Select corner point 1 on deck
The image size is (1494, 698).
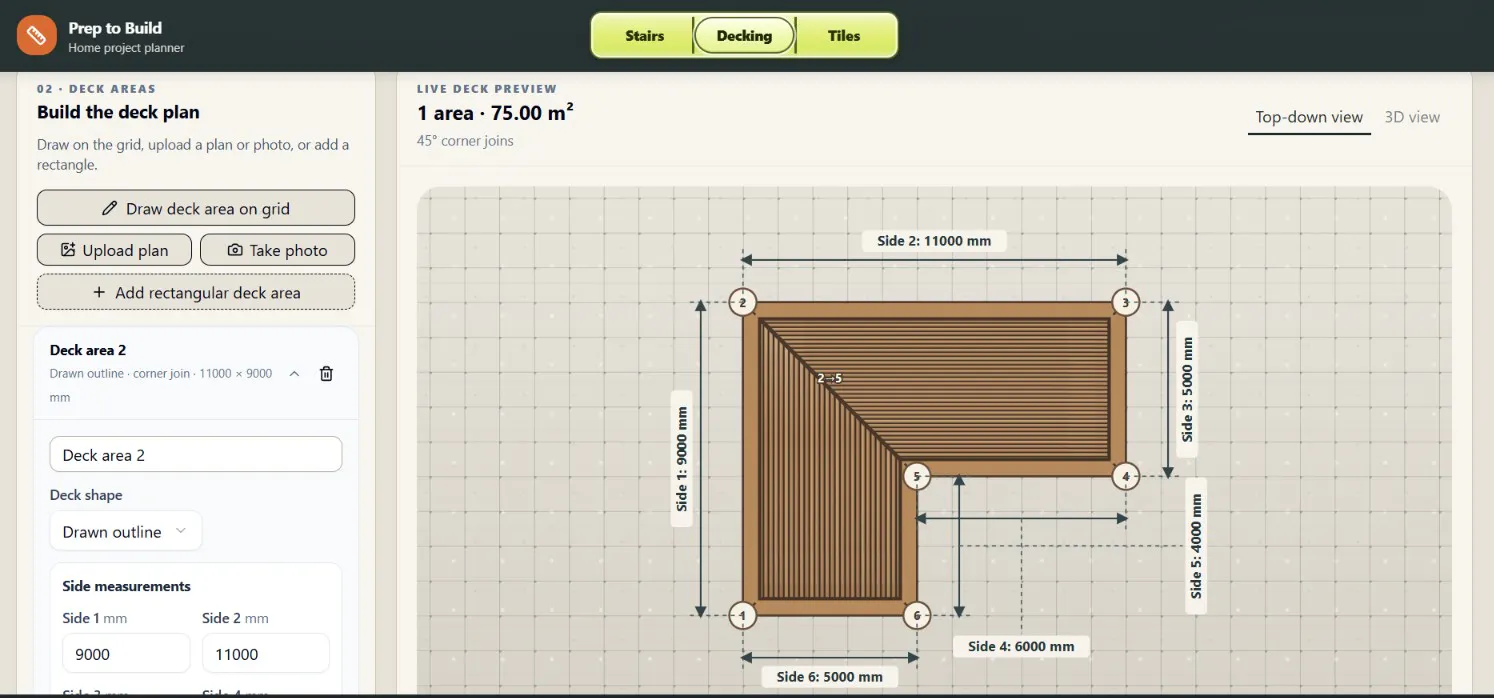coord(741,614)
